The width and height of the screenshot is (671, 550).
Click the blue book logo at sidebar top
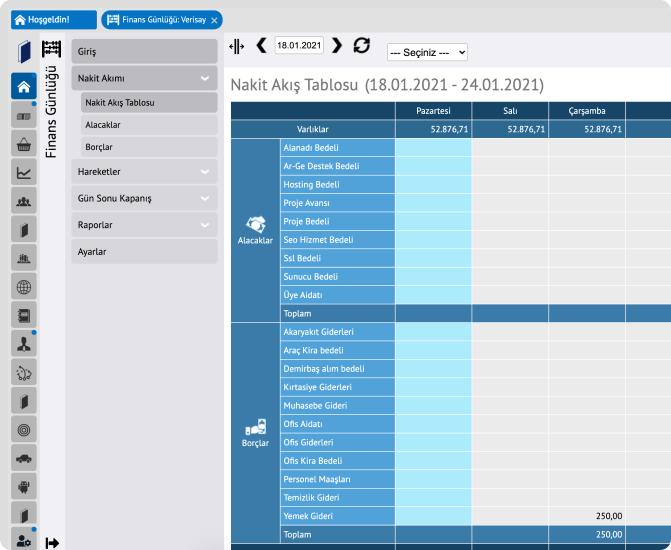click(x=24, y=51)
